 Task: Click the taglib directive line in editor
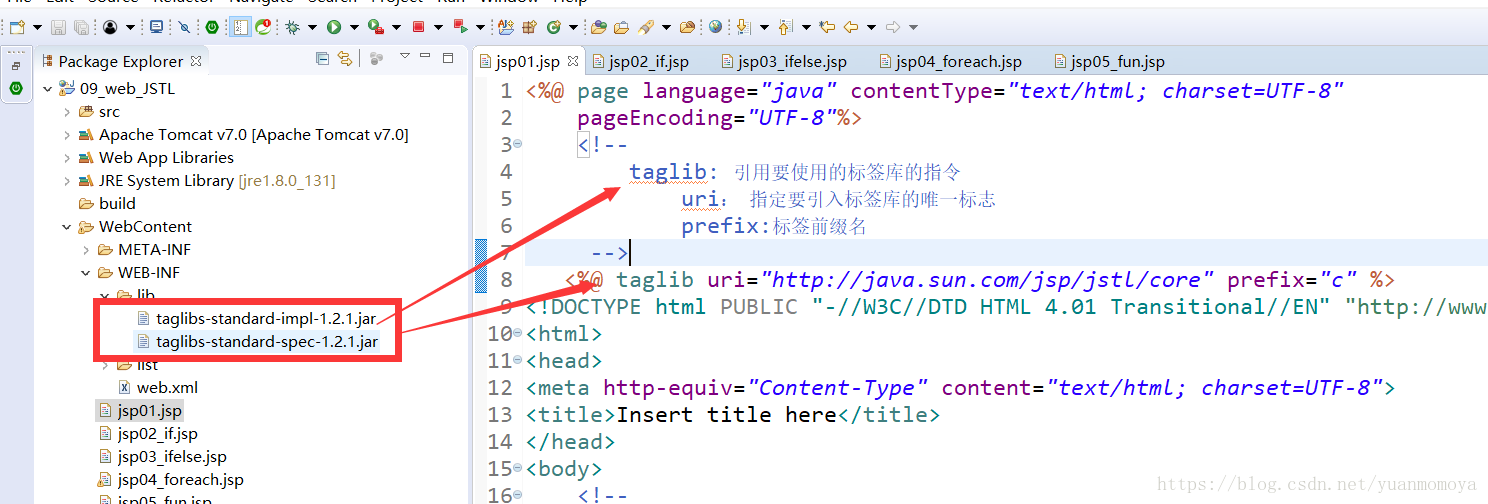(979, 280)
